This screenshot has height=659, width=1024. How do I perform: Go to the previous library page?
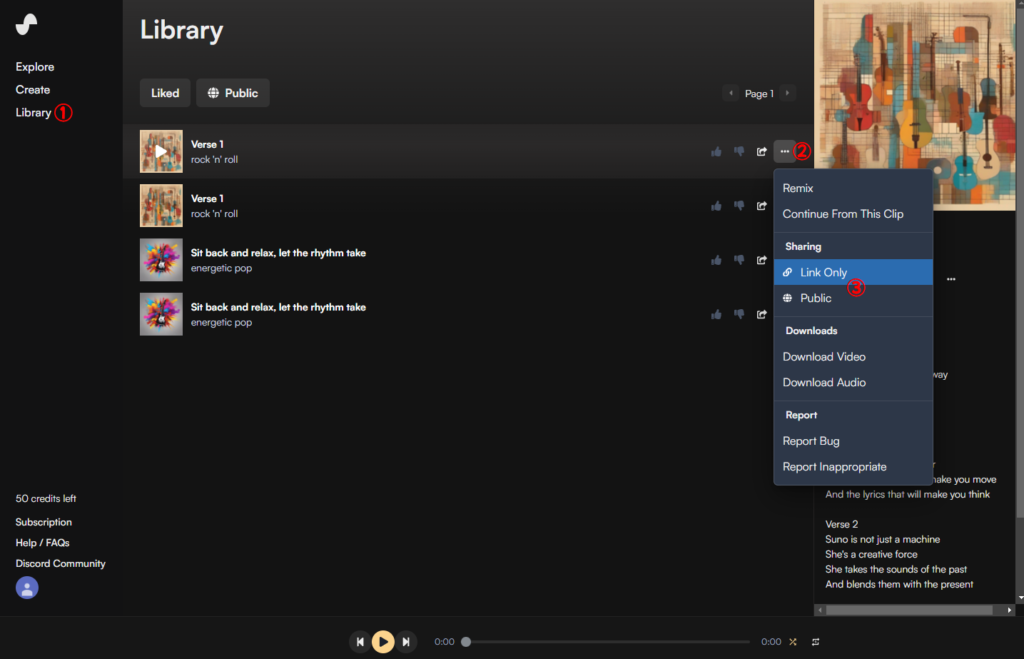point(731,94)
